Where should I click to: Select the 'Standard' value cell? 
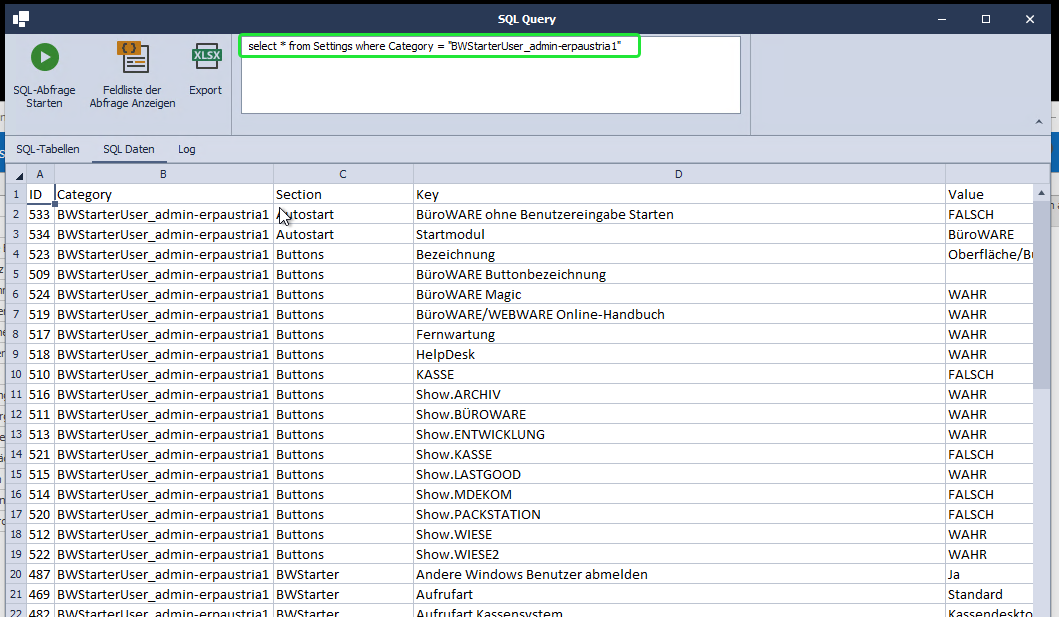click(989, 595)
